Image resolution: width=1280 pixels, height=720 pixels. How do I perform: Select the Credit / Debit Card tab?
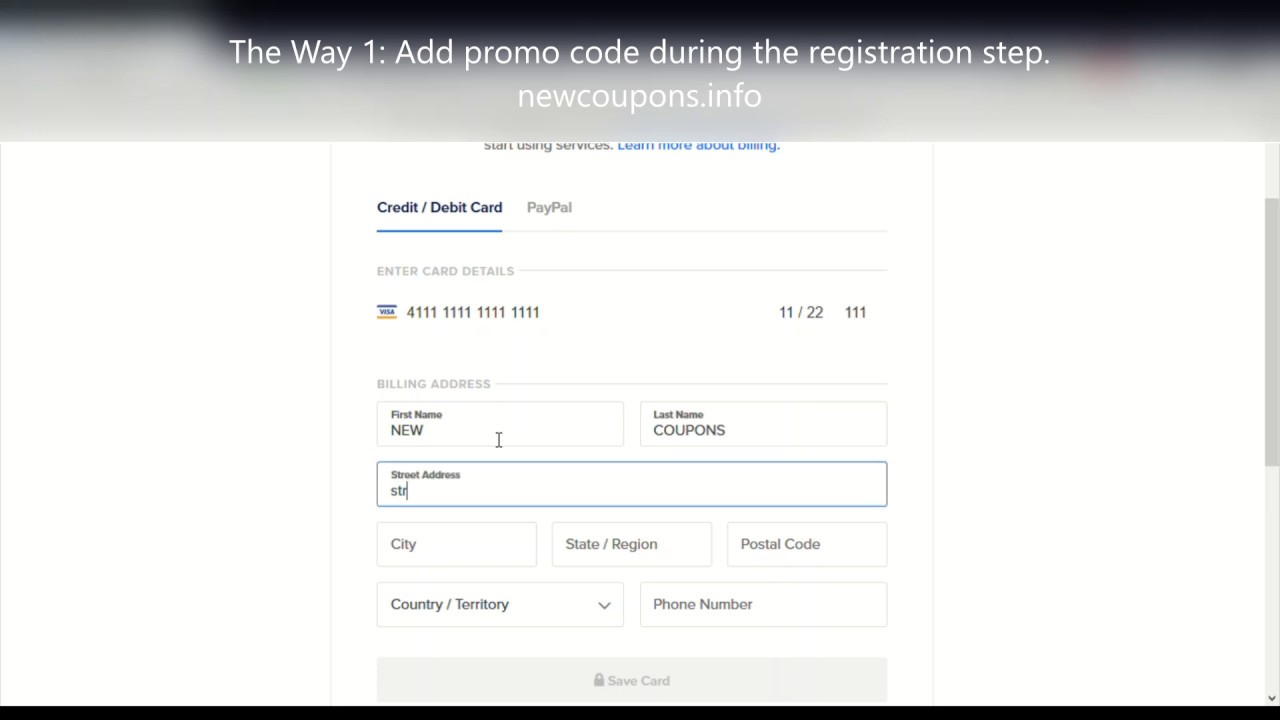pos(439,207)
